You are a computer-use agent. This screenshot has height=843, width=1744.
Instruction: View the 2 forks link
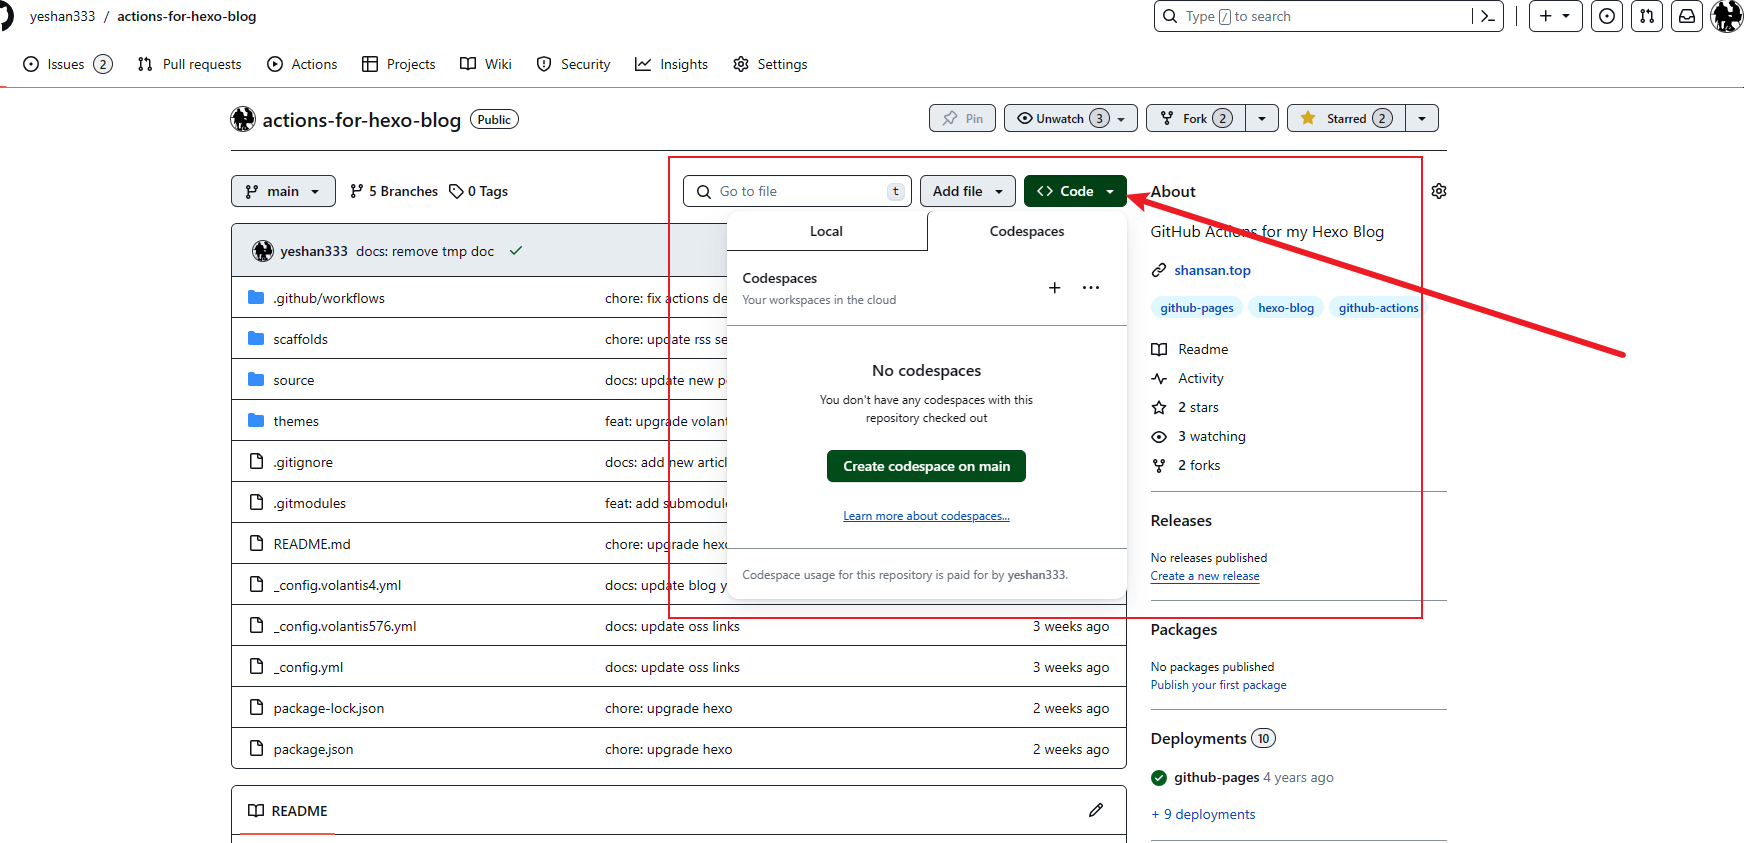point(1186,465)
